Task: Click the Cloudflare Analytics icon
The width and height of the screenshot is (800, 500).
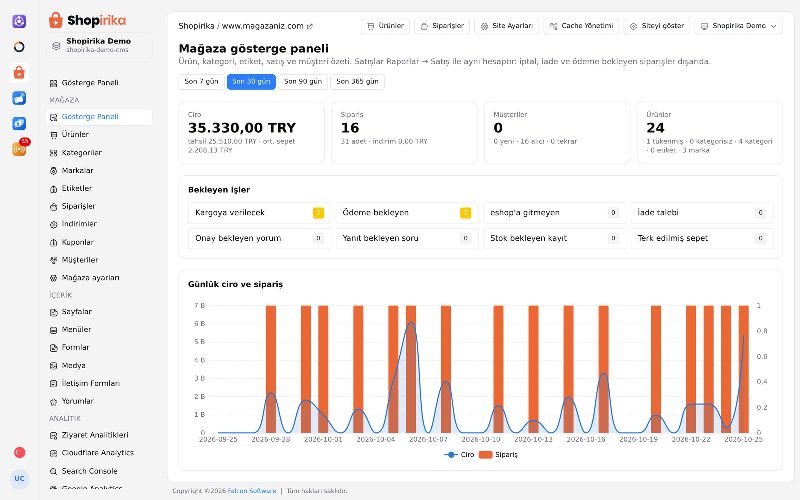Action: 54,453
